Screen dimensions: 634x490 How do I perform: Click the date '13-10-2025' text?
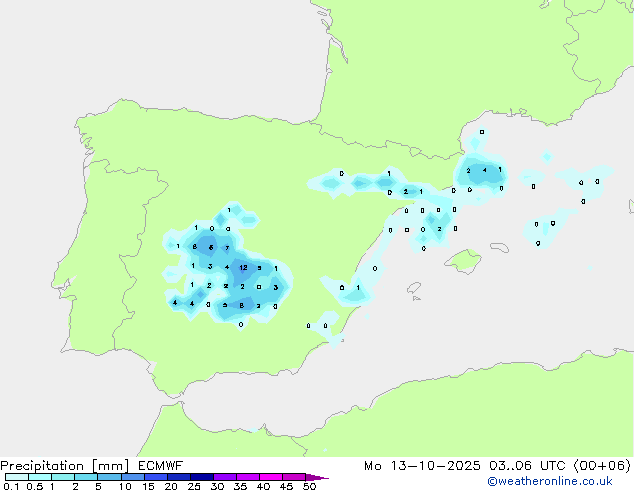point(435,466)
